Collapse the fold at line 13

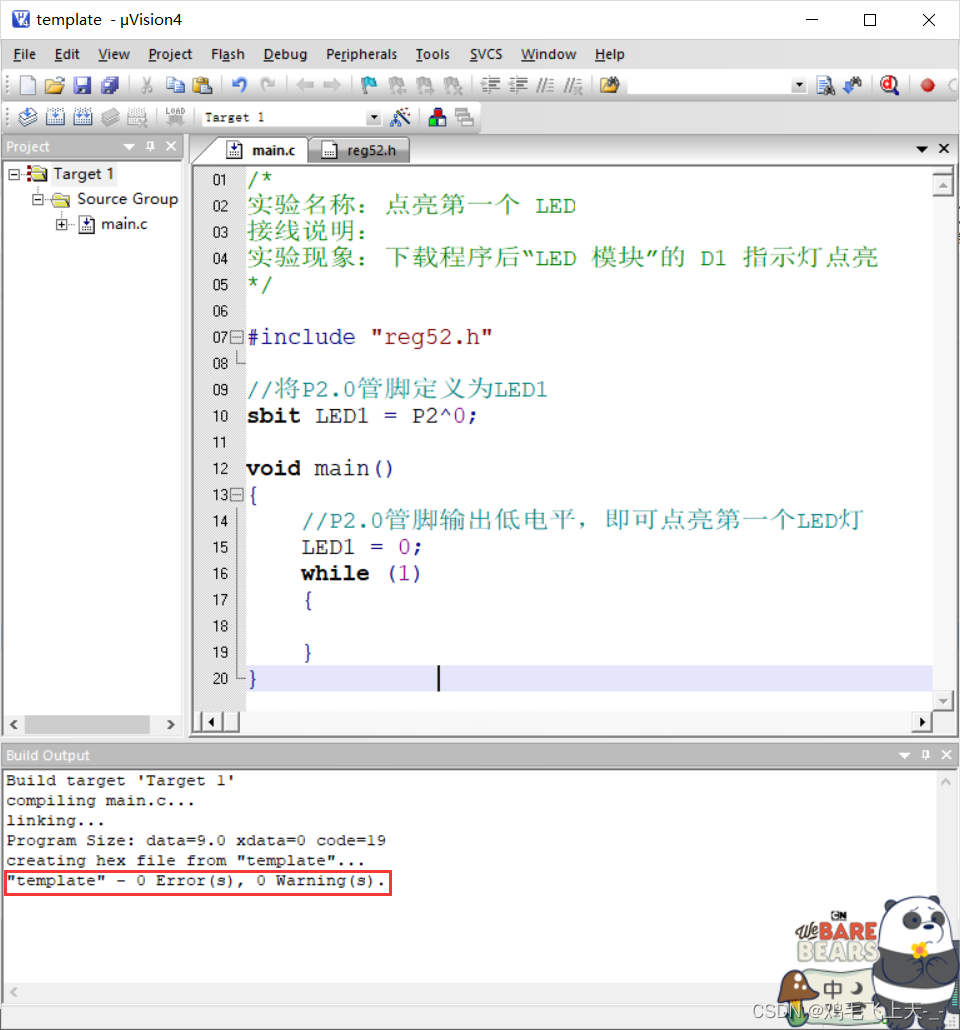(x=237, y=495)
